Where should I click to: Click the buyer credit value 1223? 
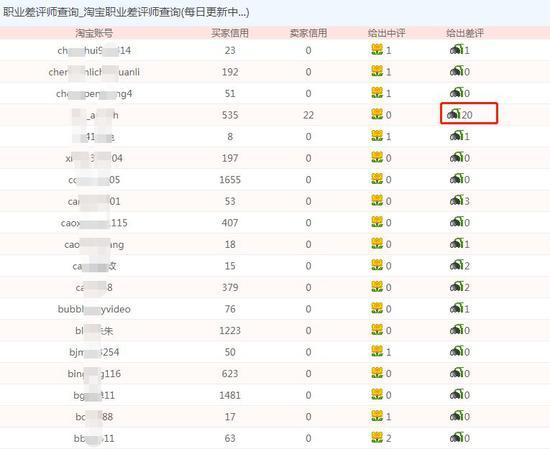[x=230, y=330]
